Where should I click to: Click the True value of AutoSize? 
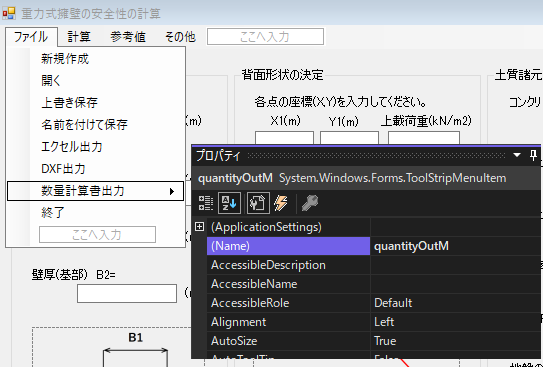point(455,341)
